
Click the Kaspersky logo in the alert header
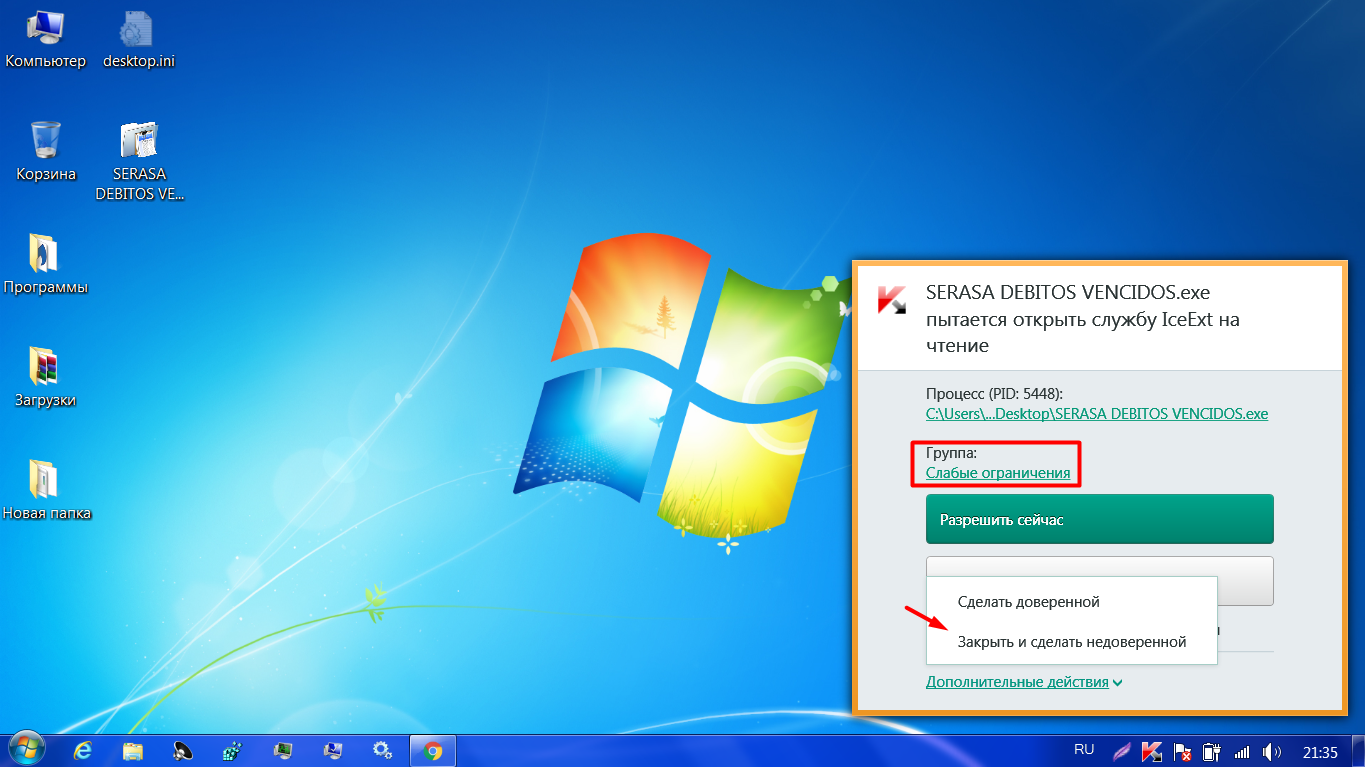tap(892, 300)
